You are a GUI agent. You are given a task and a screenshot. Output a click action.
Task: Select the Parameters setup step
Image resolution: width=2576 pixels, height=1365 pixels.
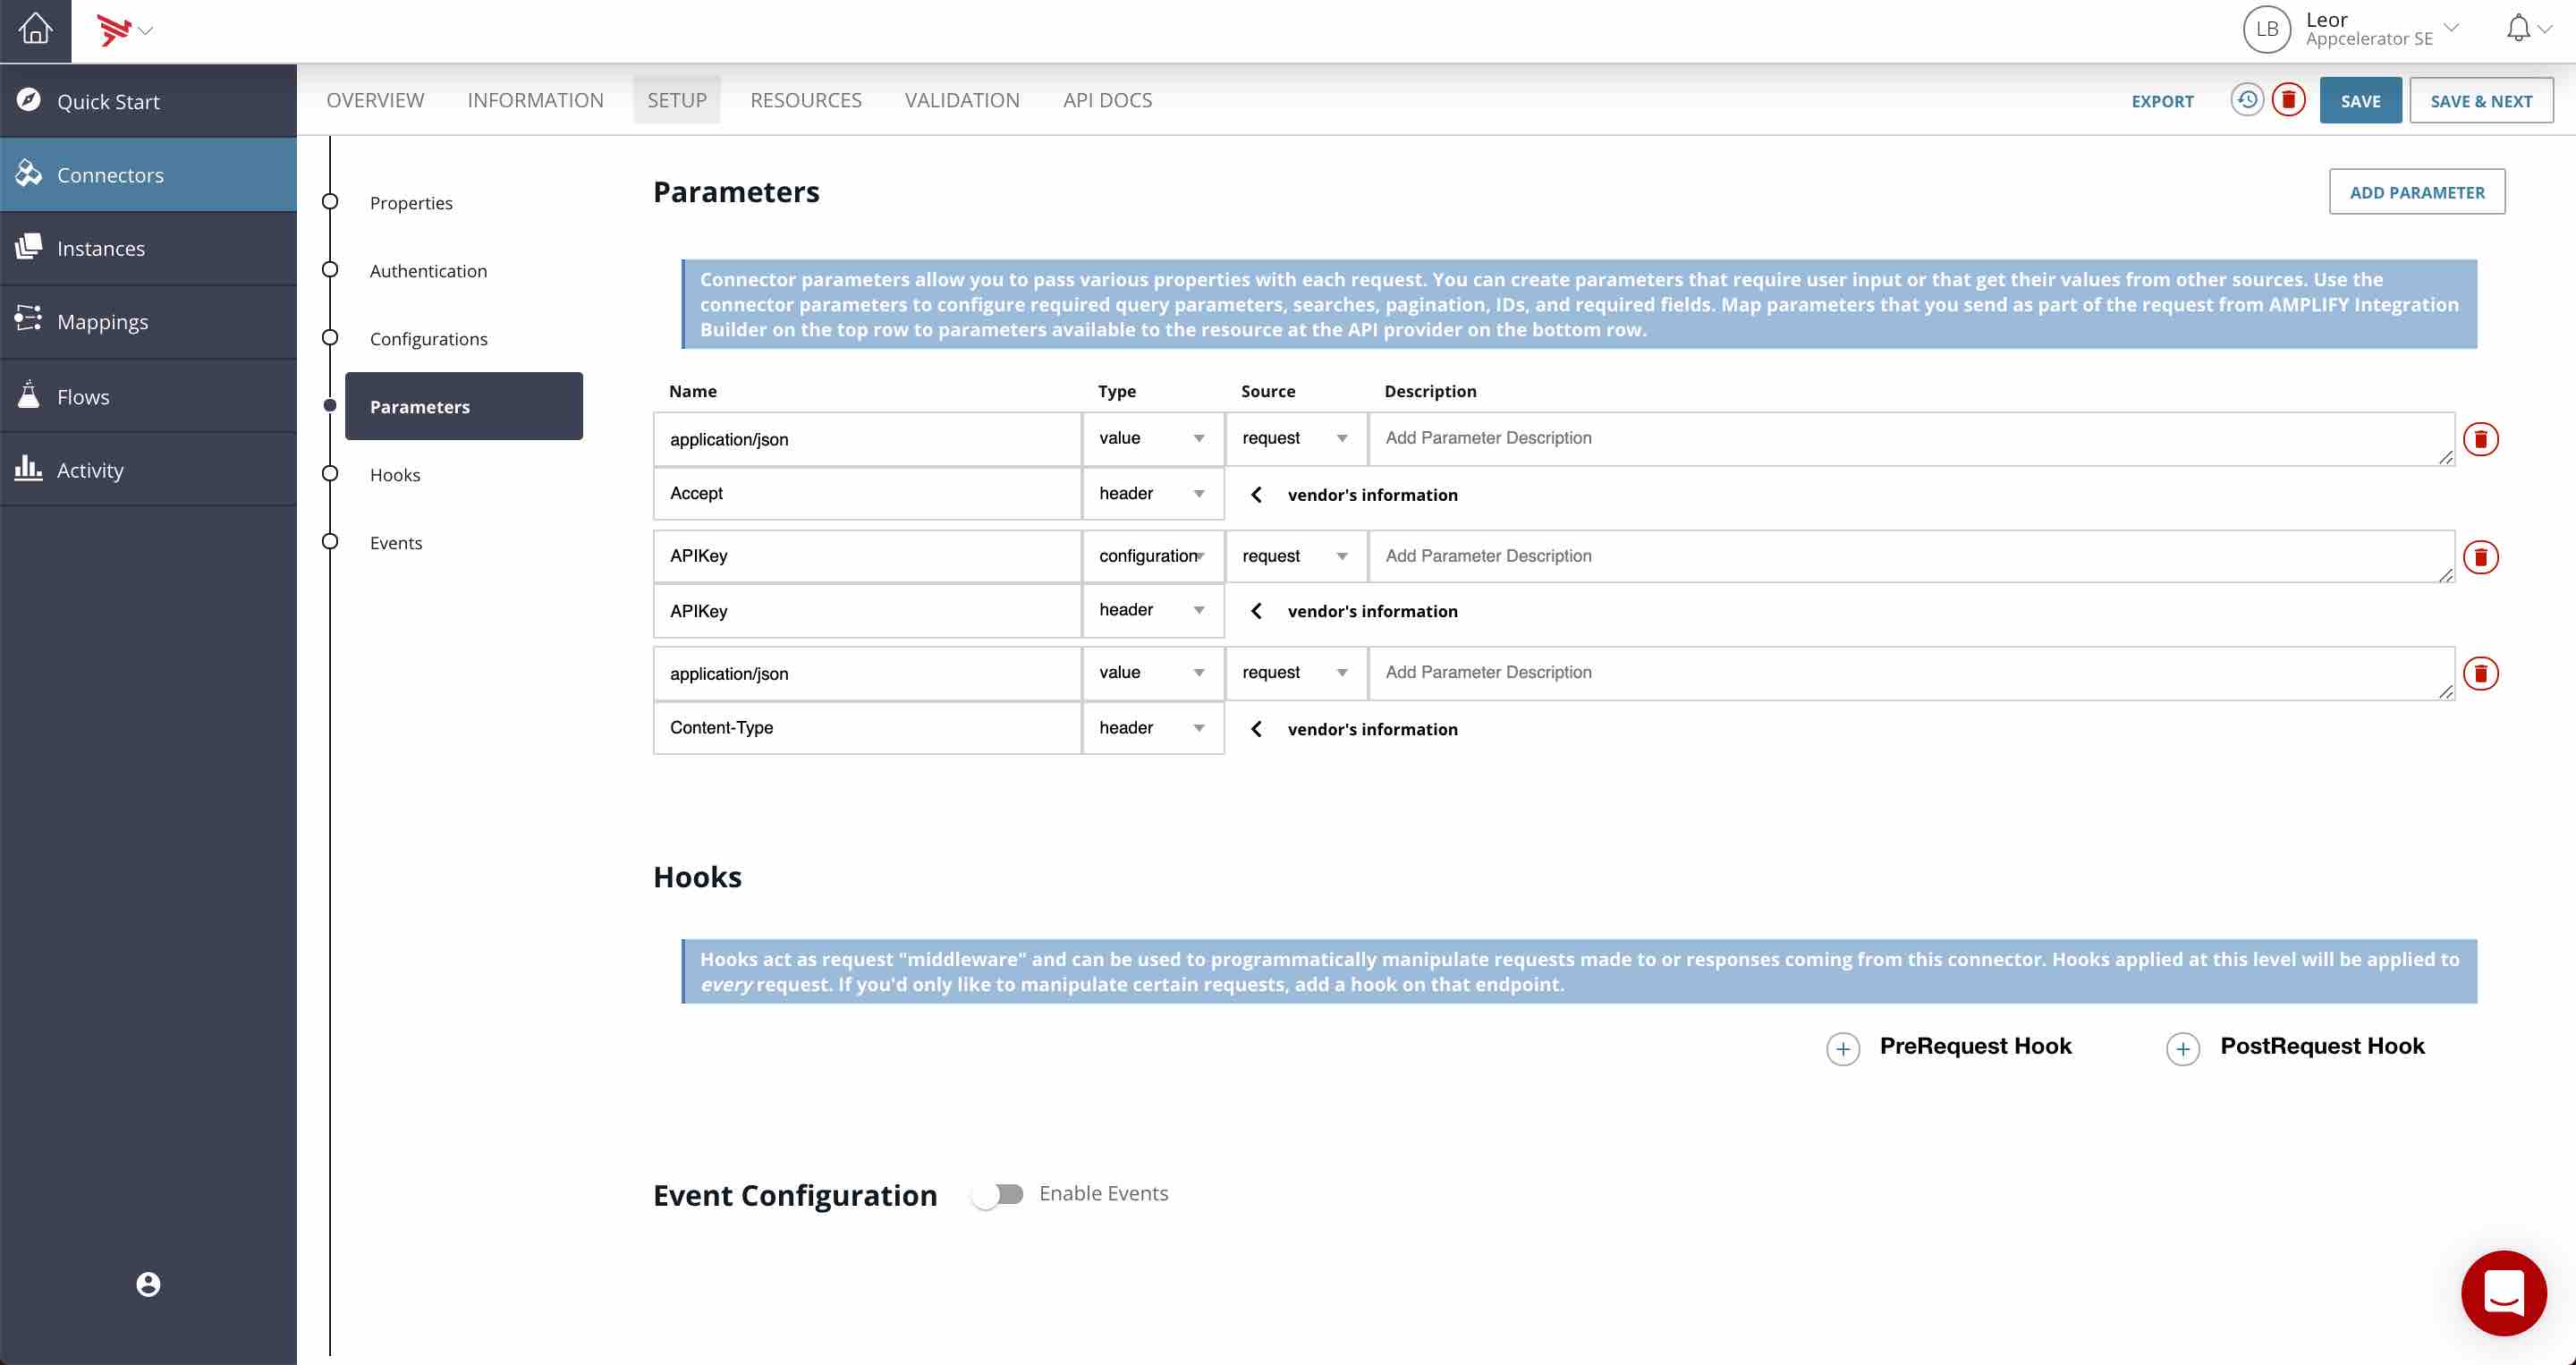pyautogui.click(x=463, y=406)
